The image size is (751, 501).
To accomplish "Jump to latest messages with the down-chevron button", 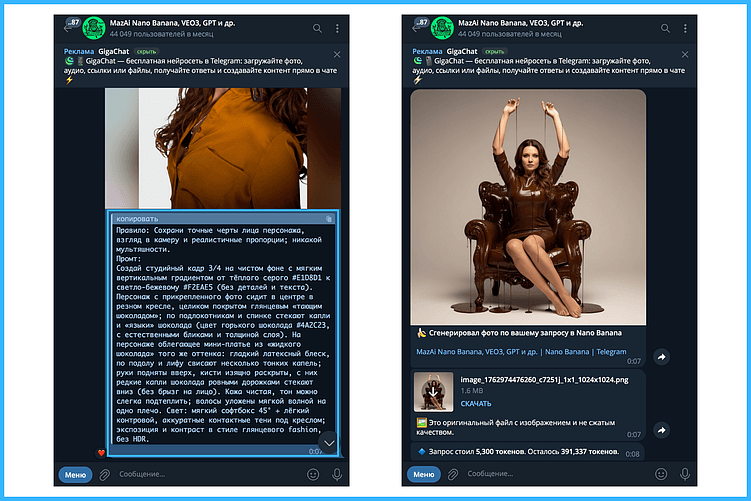I will point(329,443).
